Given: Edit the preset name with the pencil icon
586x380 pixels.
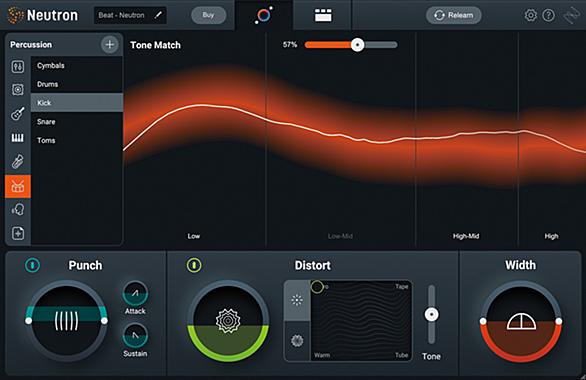Looking at the screenshot, I should click(158, 15).
